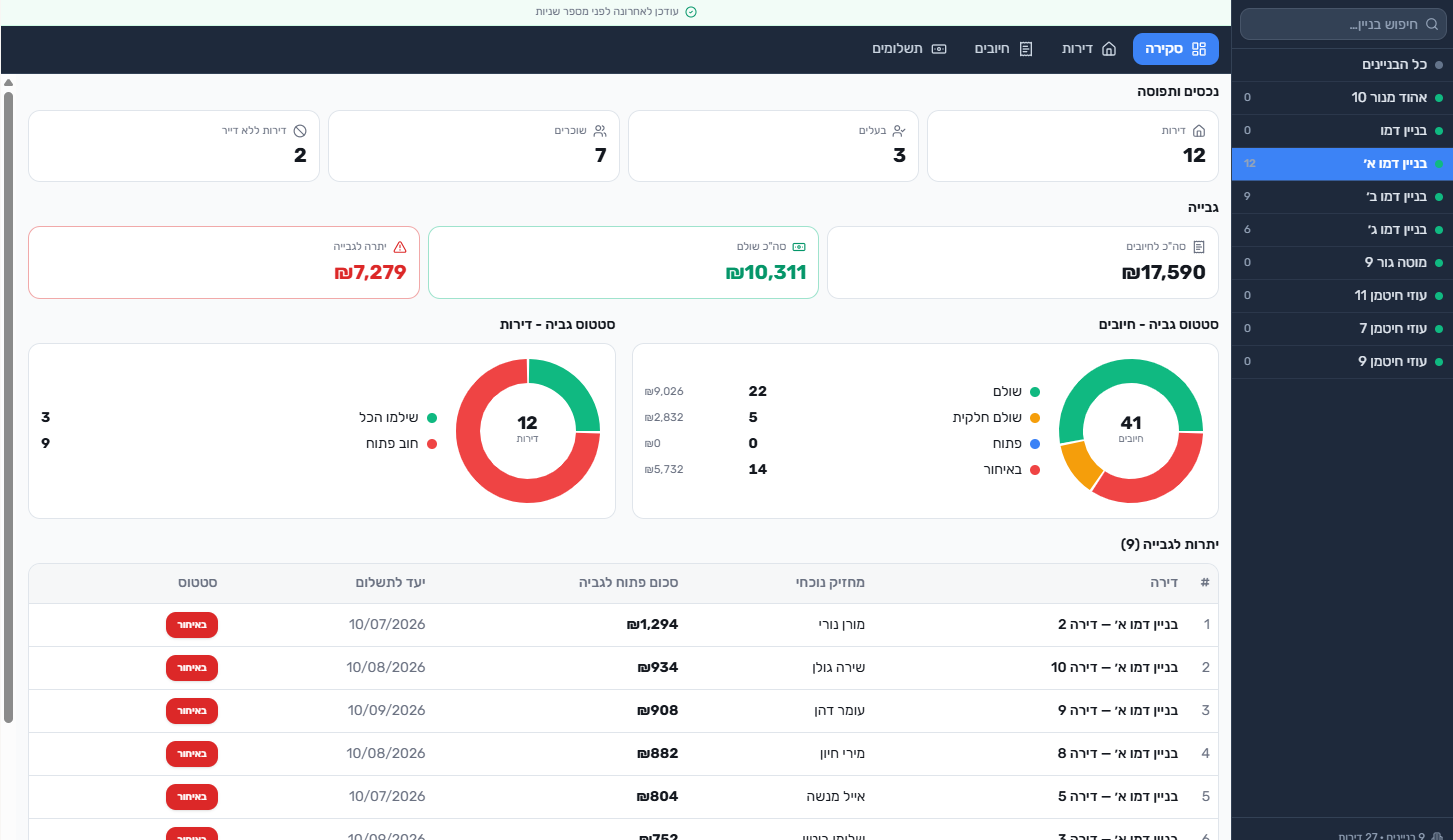
Task: Click the document icon on the חיובים tab
Action: [x=1025, y=49]
